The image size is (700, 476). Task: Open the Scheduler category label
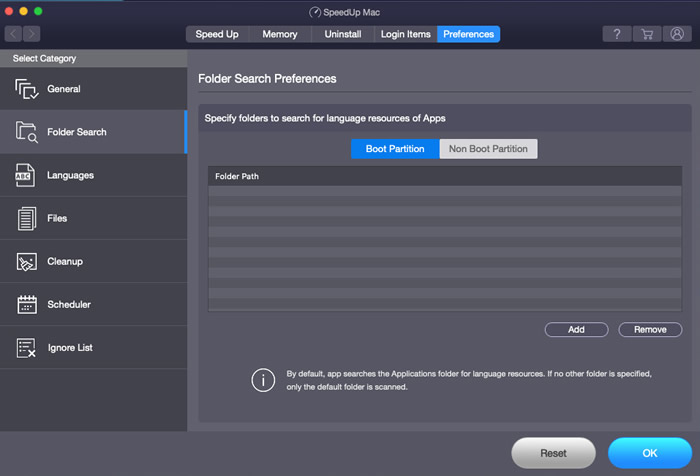click(x=69, y=305)
